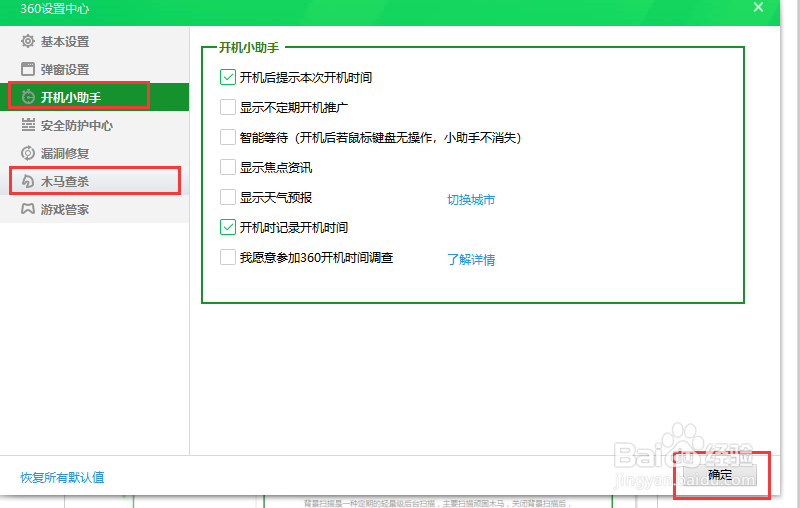This screenshot has width=800, height=508.
Task: Close the 360设置中心 dialog
Action: click(758, 7)
